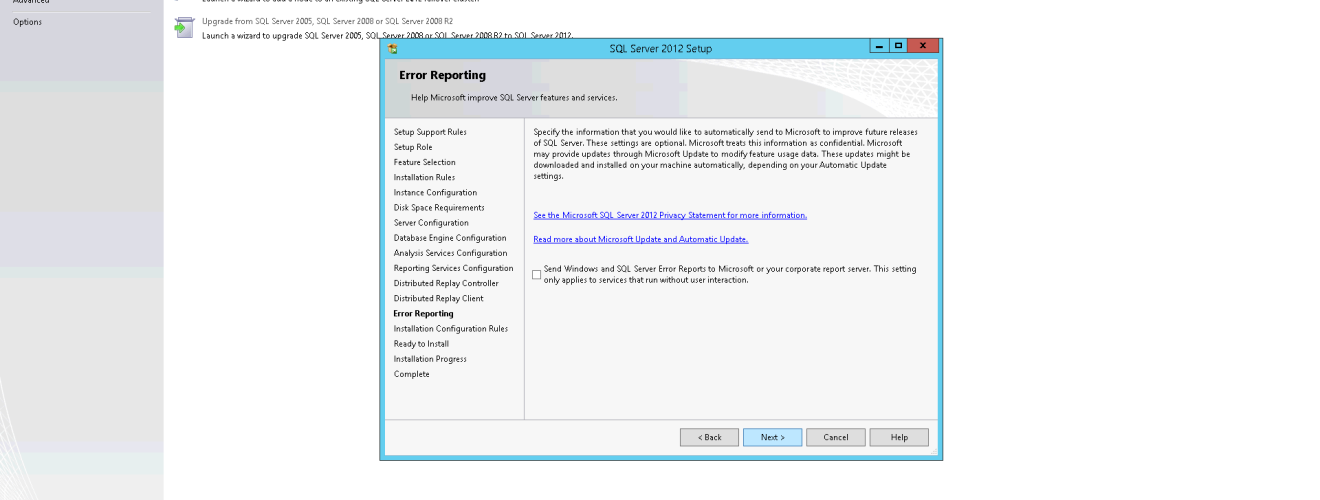Image resolution: width=1320 pixels, height=500 pixels.
Task: Read more about Microsoft Update and Automatic Update
Action: (641, 239)
